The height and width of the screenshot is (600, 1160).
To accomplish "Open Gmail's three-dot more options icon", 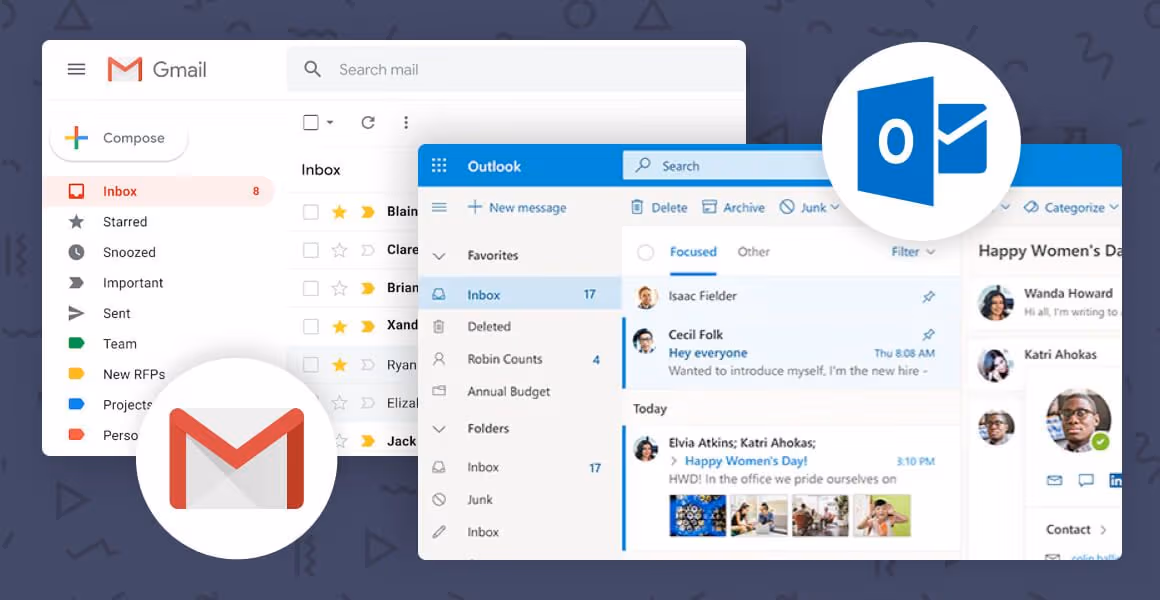I will pyautogui.click(x=406, y=121).
